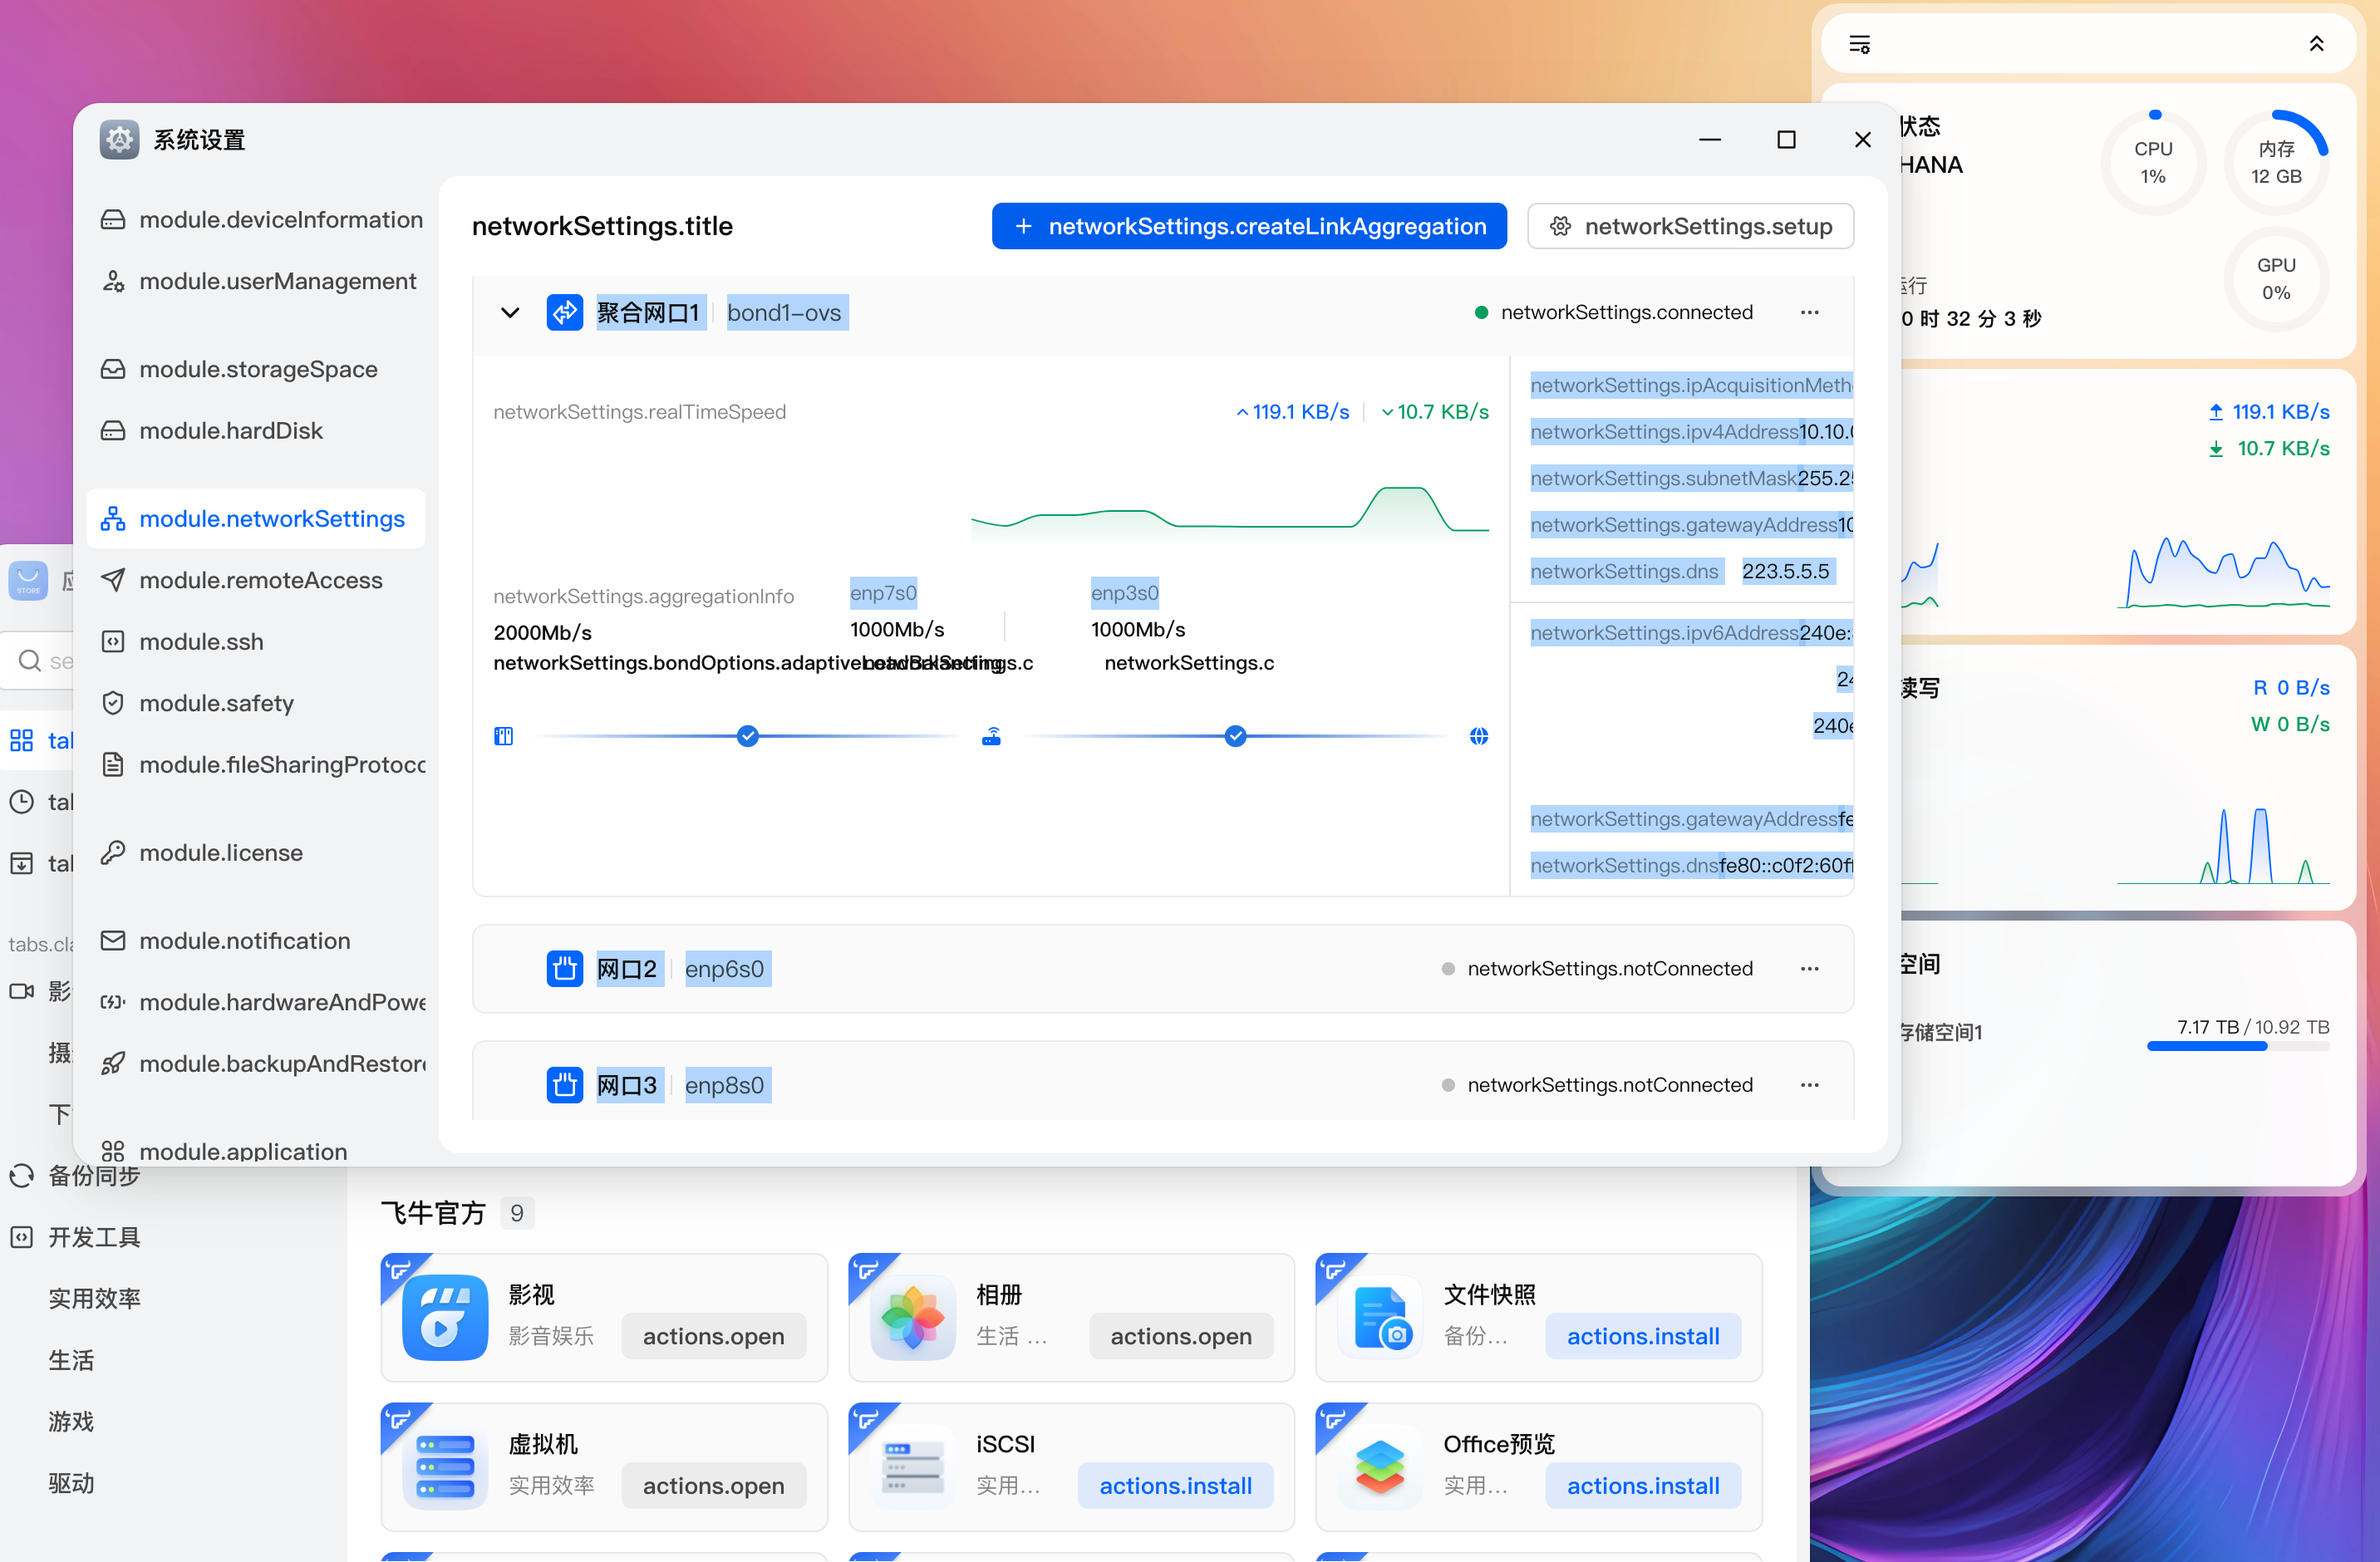Select module.remoteAccess in sidebar
This screenshot has width=2380, height=1562.
tap(260, 580)
